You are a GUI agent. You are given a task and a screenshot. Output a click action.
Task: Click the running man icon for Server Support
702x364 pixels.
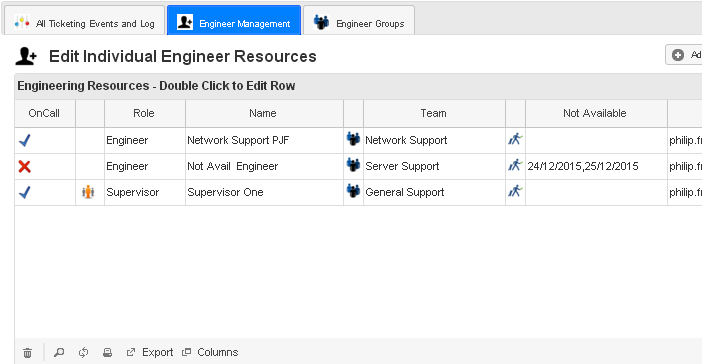[x=515, y=165]
